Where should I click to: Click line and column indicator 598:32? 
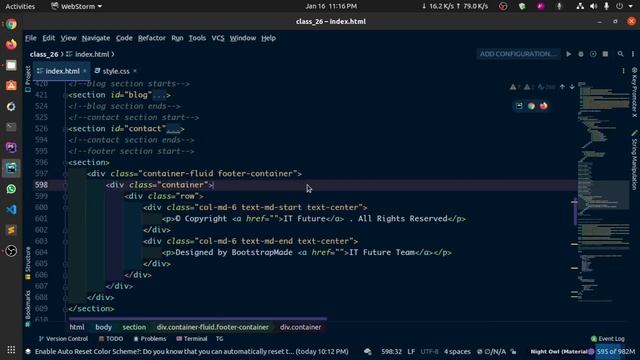coord(391,351)
